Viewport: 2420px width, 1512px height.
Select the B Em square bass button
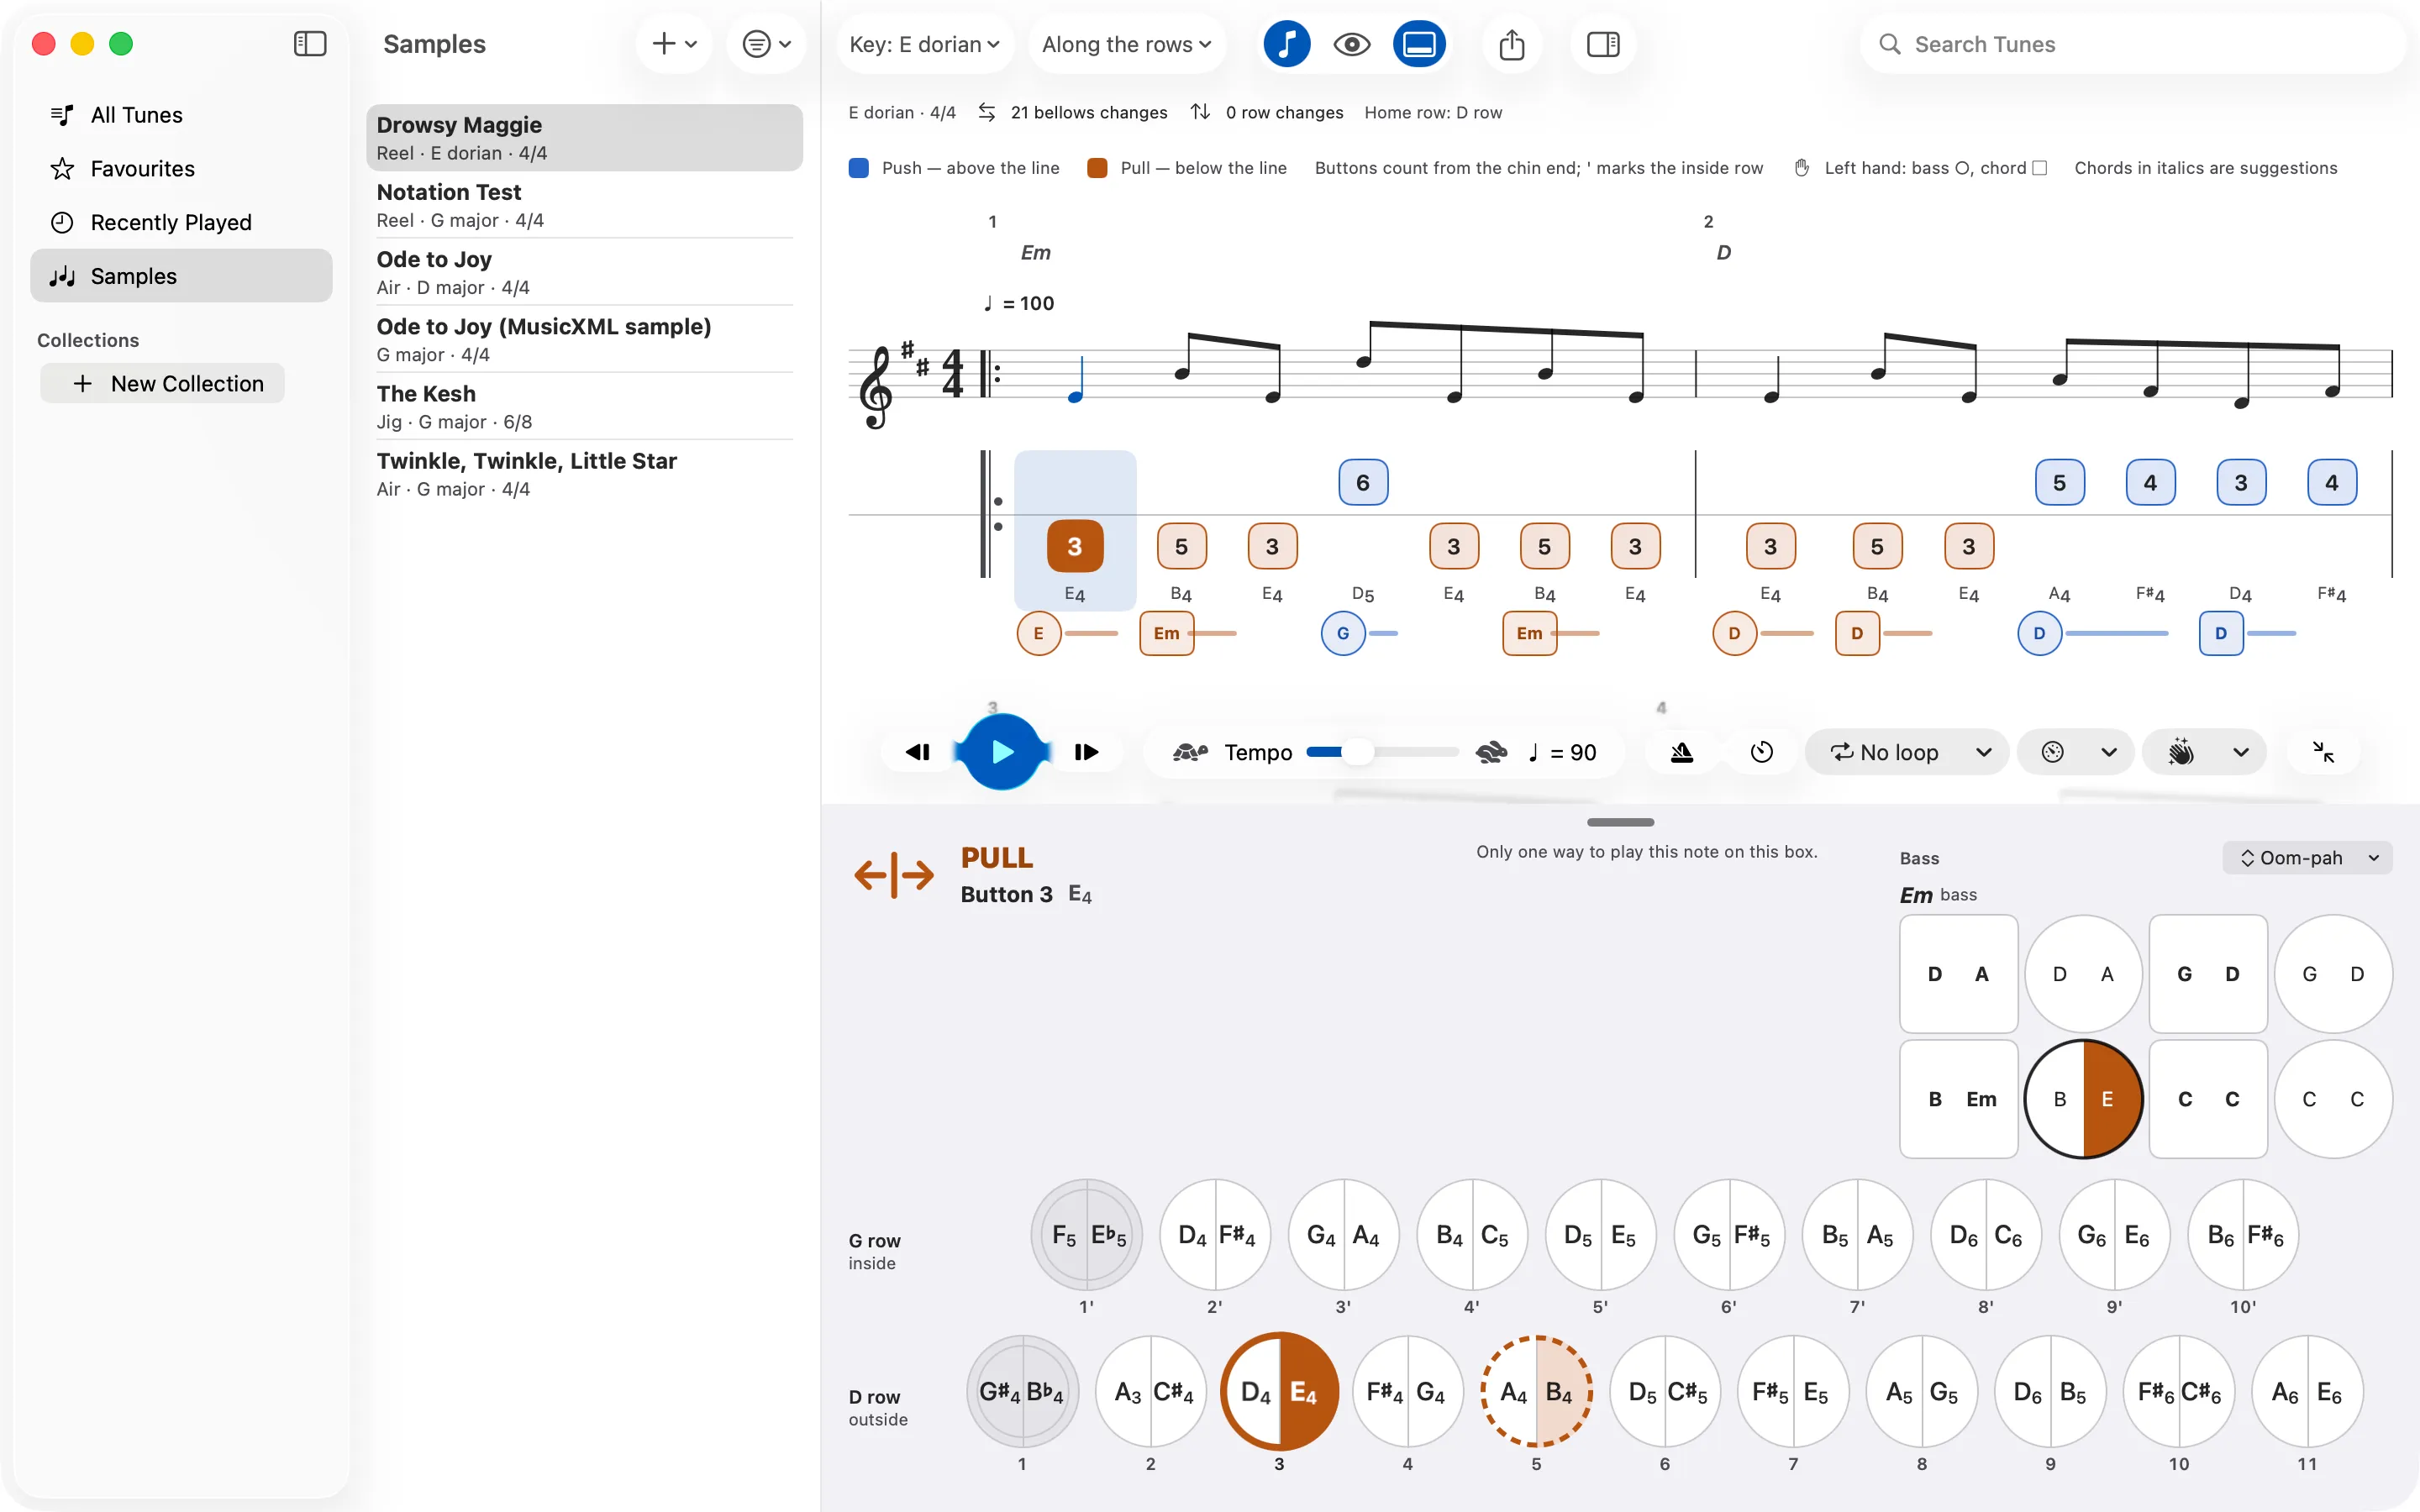click(1958, 1099)
